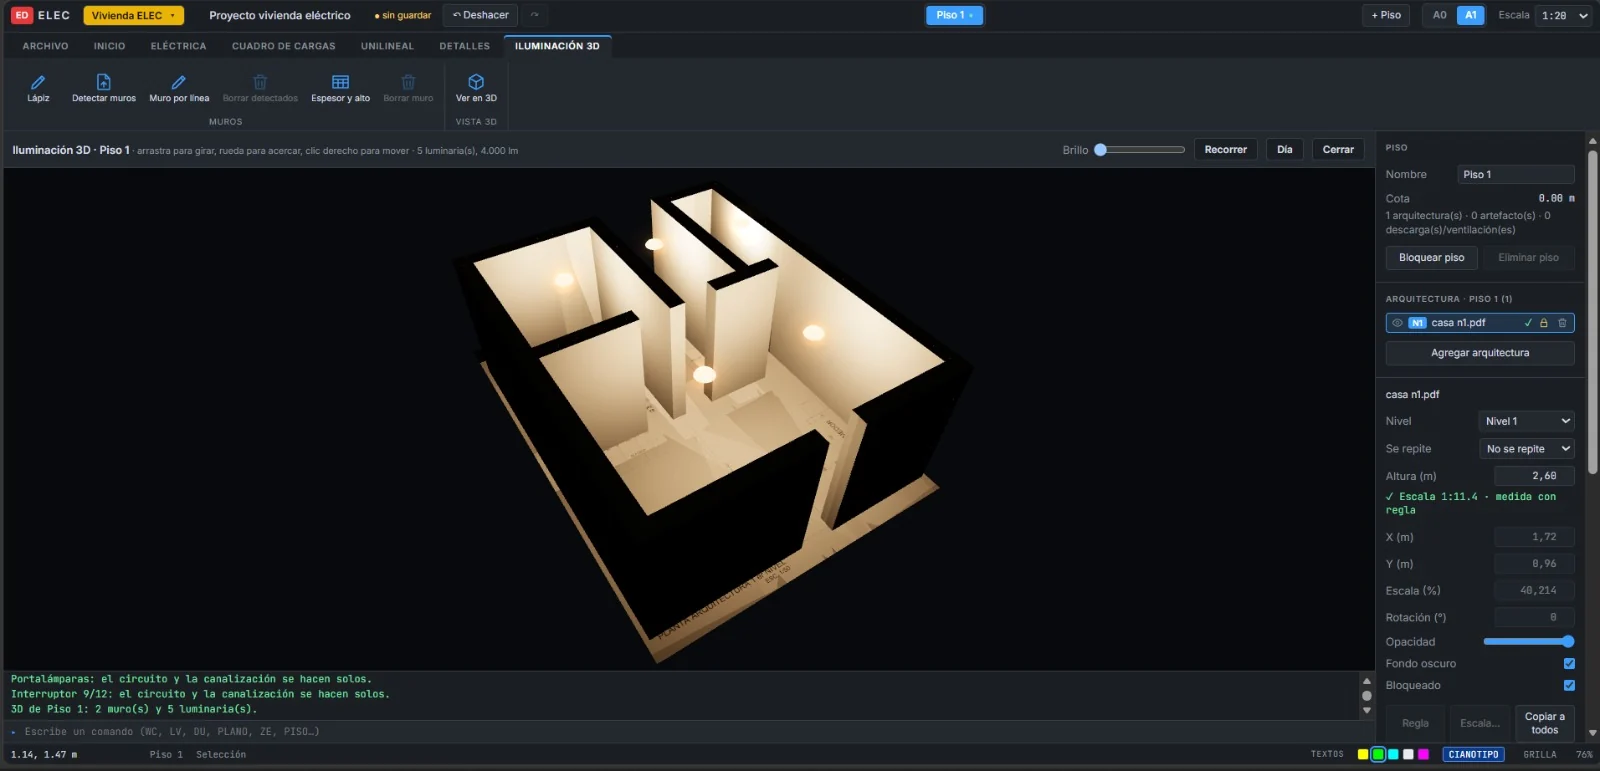Go to the UNILINEAL tab
Viewport: 1600px width, 771px height.
(387, 46)
